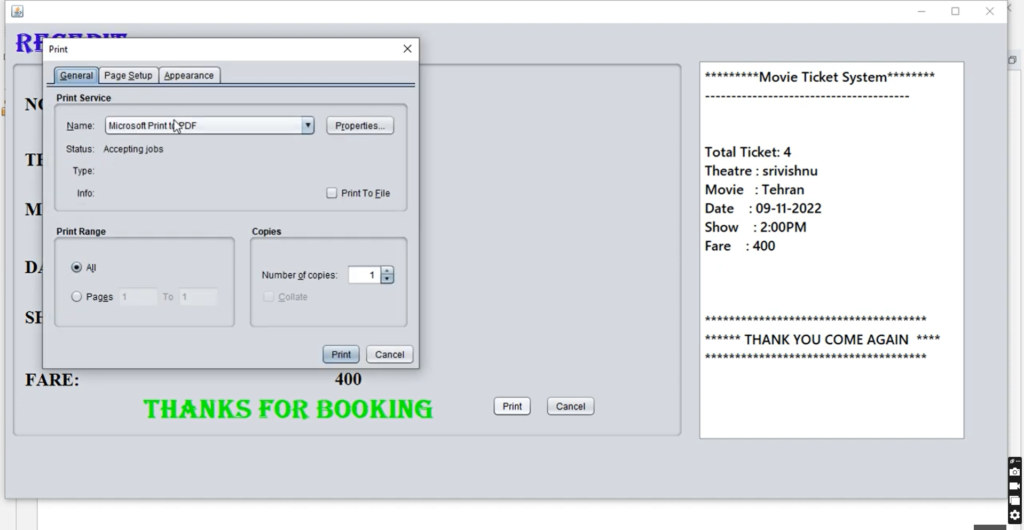Click the fare value 400 in Receipt window

[348, 379]
